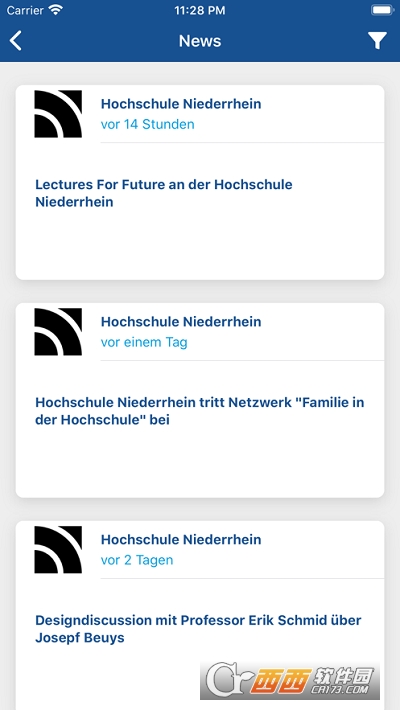
Task: Tap Hochschule Niederrhein name on second card
Action: coord(181,321)
